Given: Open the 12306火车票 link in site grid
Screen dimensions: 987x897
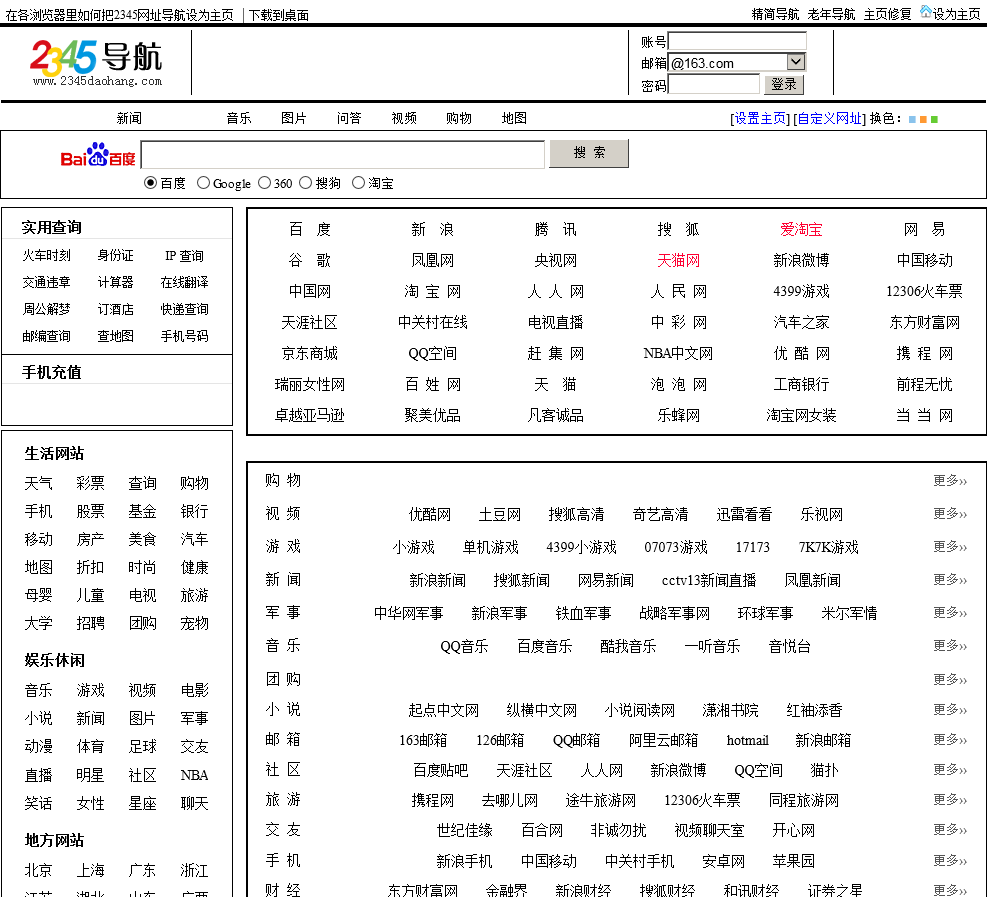Looking at the screenshot, I should (x=924, y=291).
